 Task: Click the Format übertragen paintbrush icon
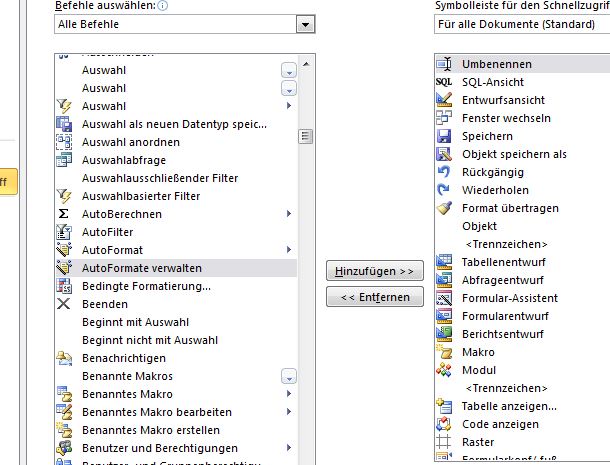444,208
